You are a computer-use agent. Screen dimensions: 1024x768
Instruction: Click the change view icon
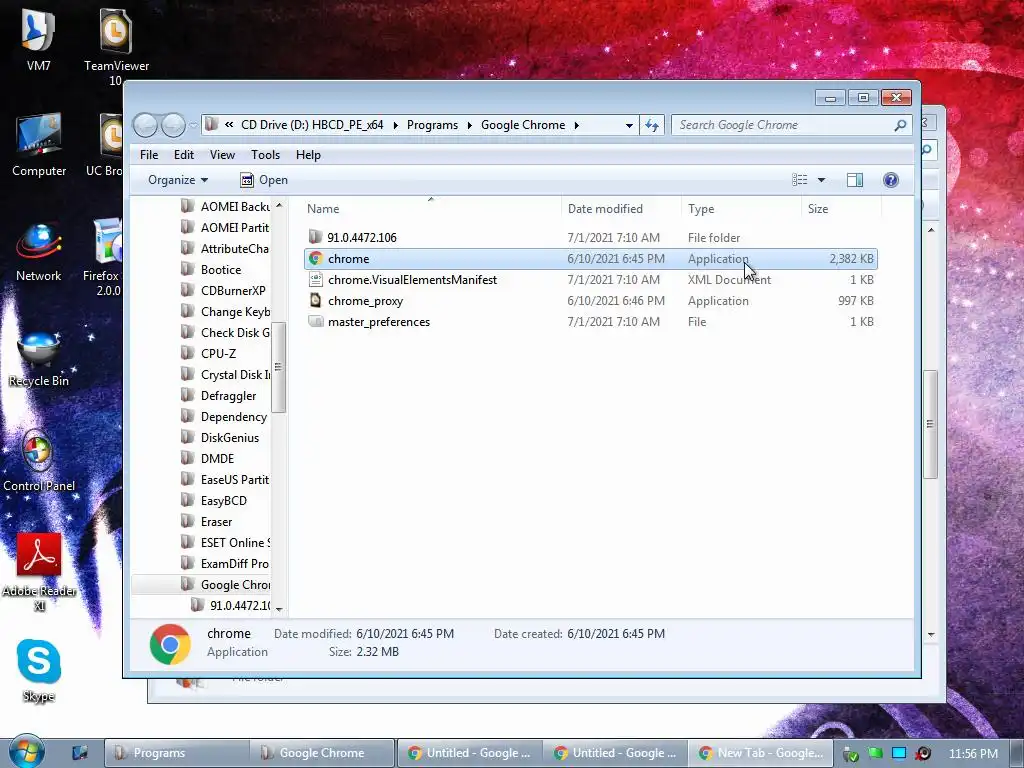pyautogui.click(x=800, y=180)
